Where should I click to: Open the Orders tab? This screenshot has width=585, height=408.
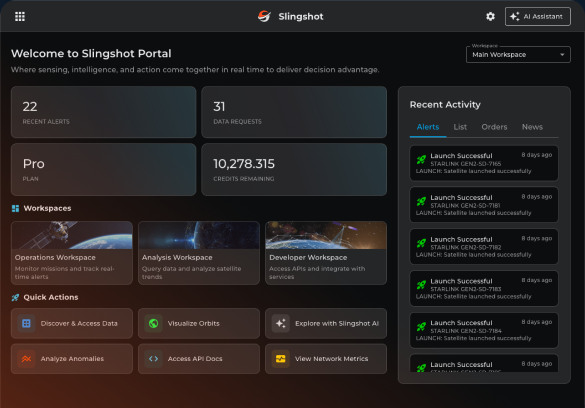click(x=494, y=127)
